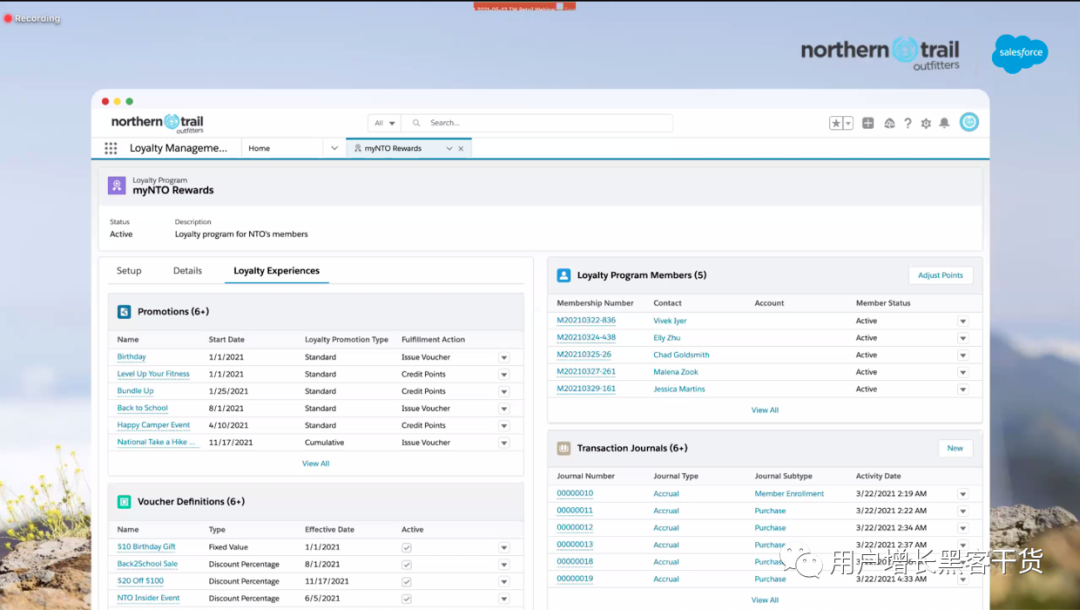
Task: Open row actions for Bundle Up promotion
Action: 504,392
